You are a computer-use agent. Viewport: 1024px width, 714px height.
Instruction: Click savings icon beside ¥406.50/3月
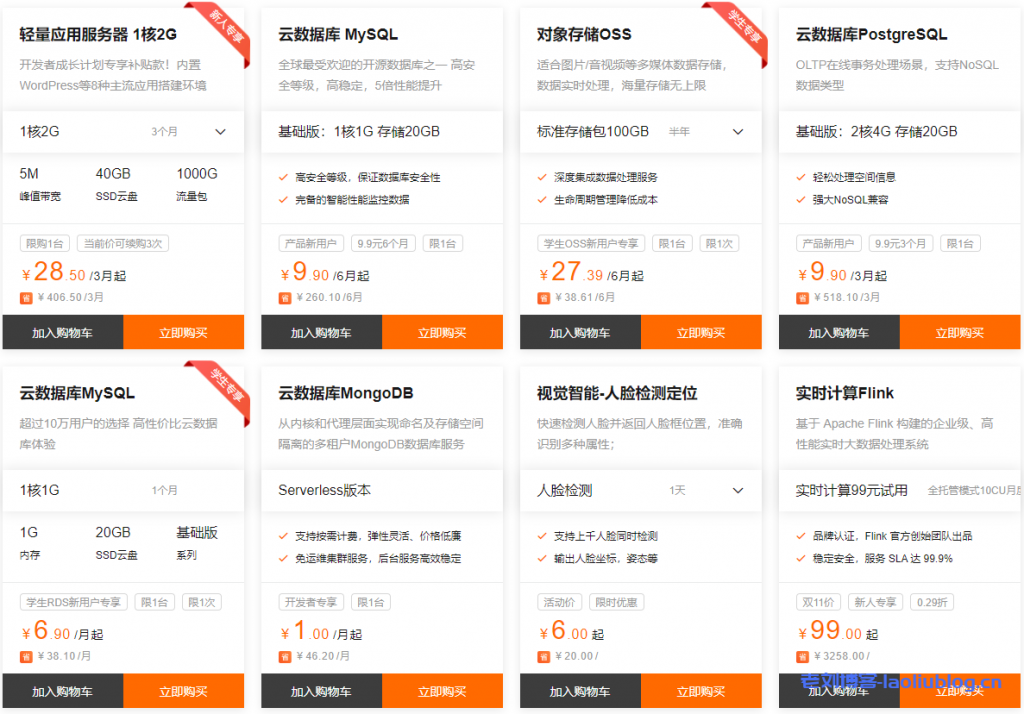click(x=26, y=297)
